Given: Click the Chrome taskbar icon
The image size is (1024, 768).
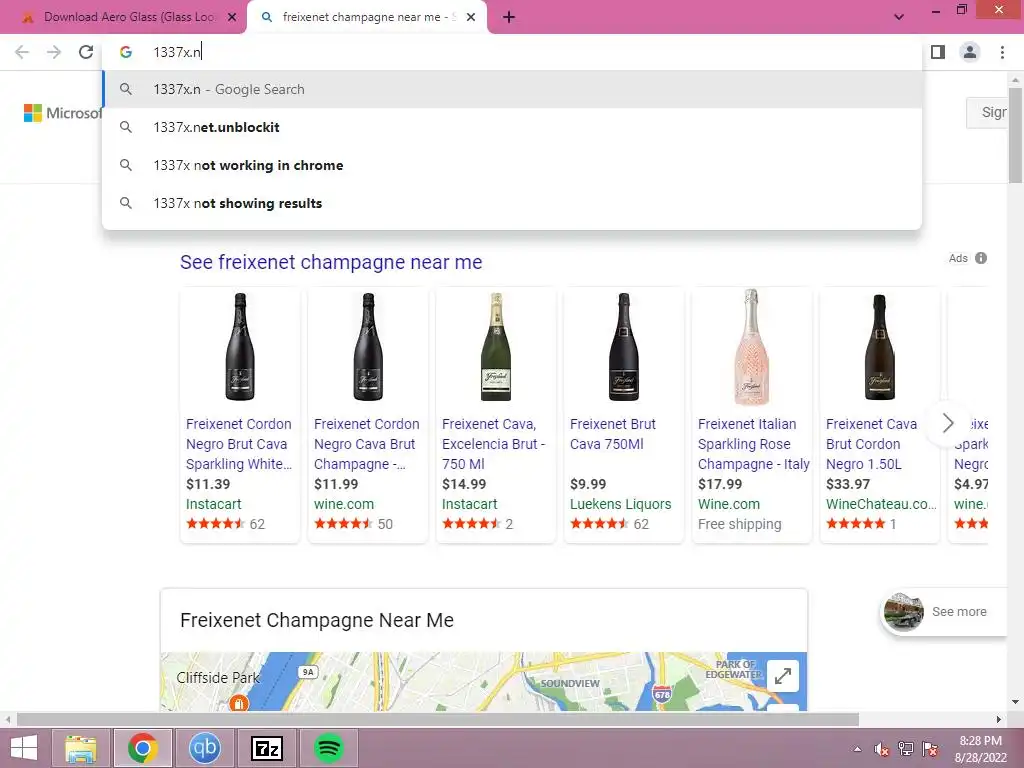Looking at the screenshot, I should [x=142, y=748].
